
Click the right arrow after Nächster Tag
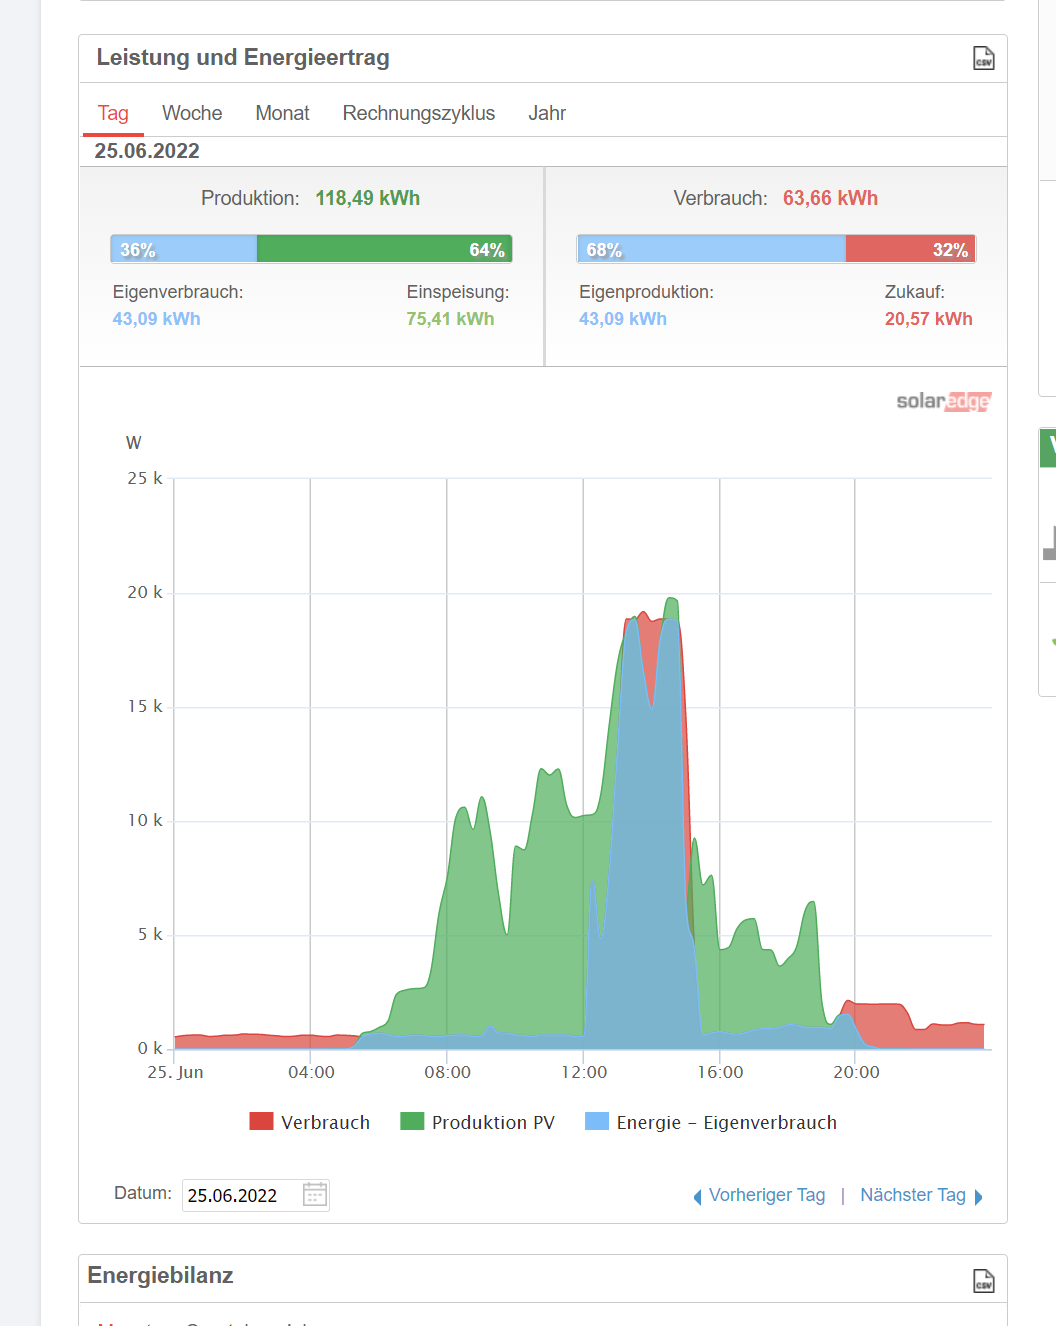[978, 1197]
